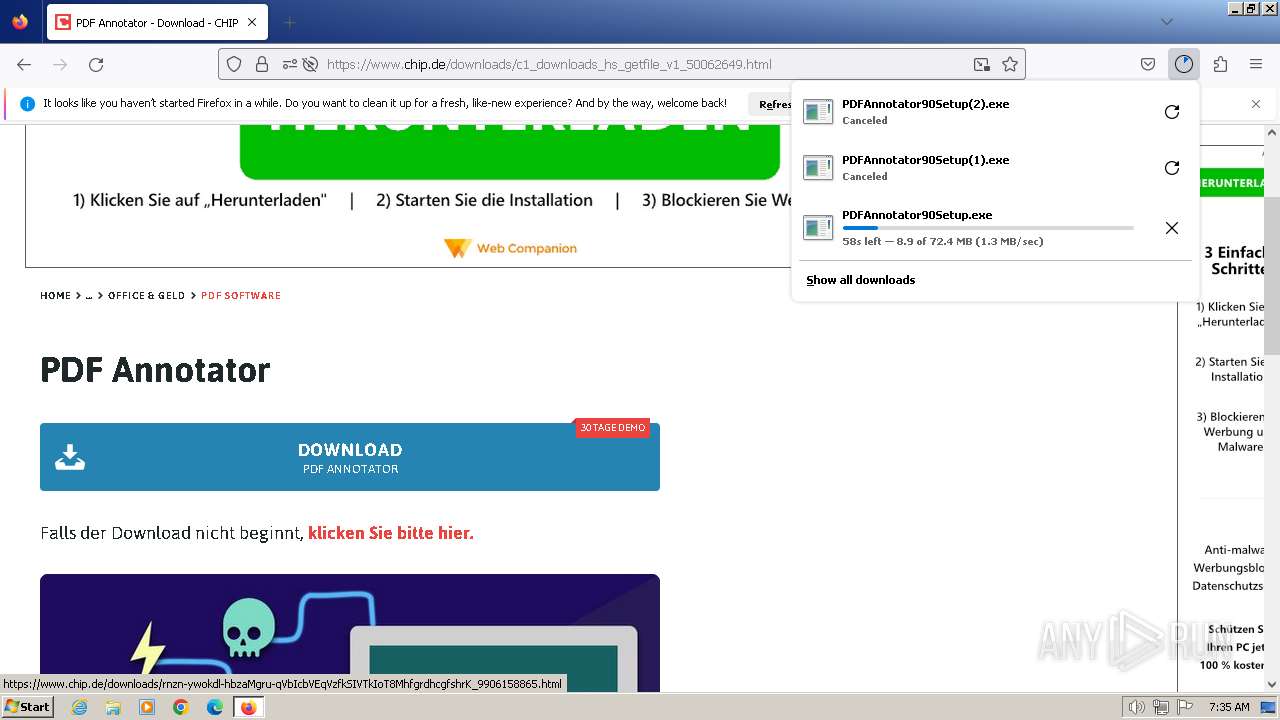Select the PDF Annotator - Download - CHIP tab
The image size is (1280, 720).
click(x=157, y=22)
